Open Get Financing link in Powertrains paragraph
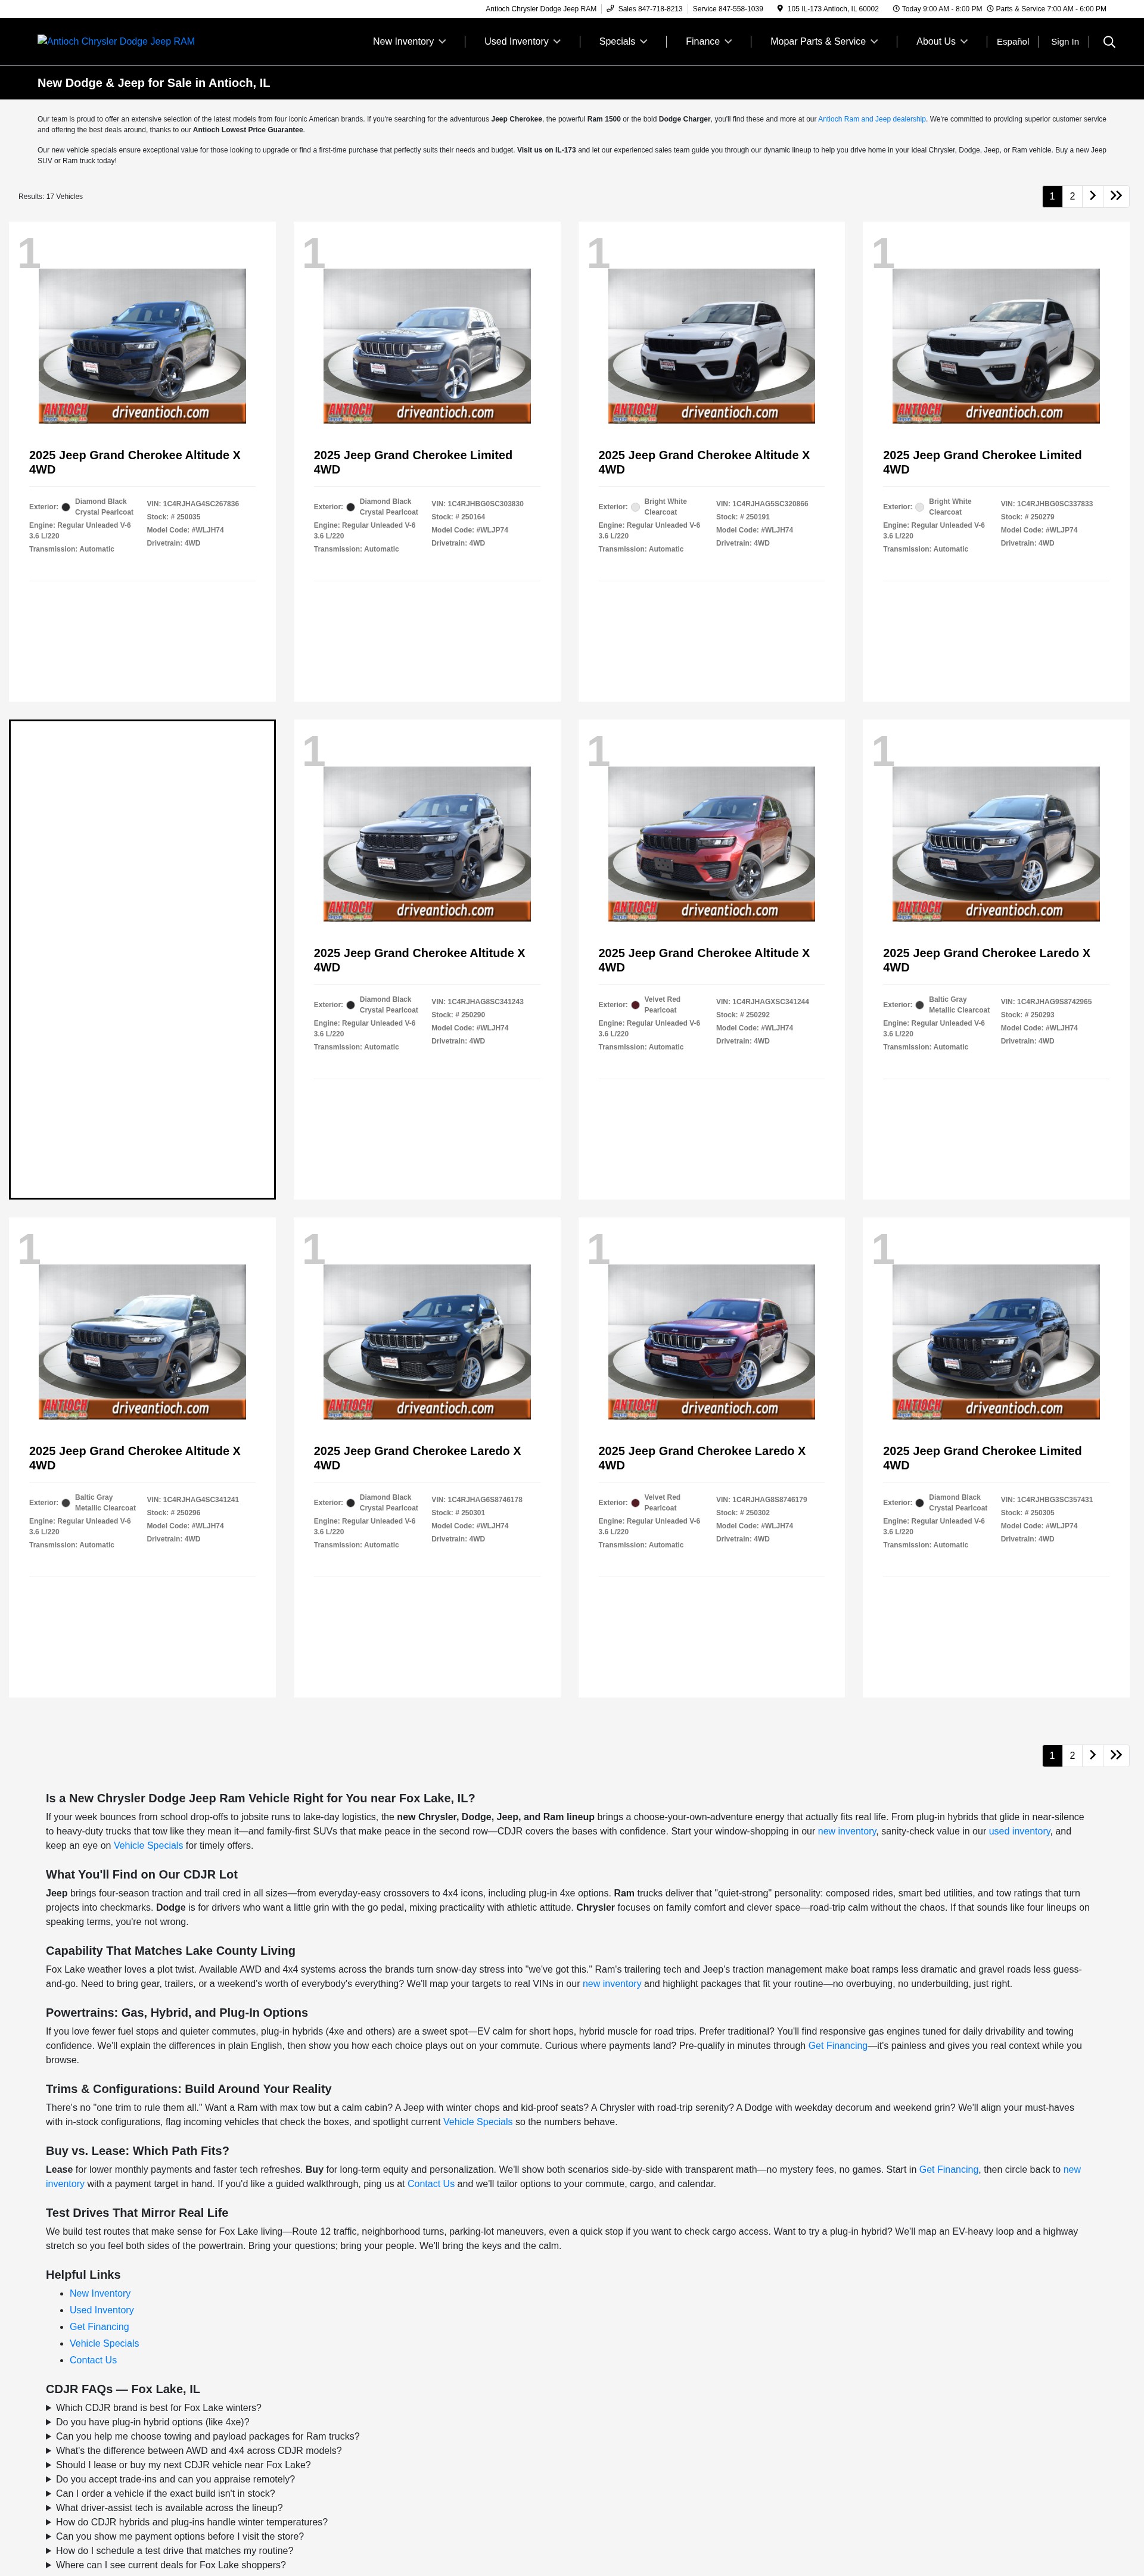This screenshot has width=1144, height=2576. [837, 2045]
